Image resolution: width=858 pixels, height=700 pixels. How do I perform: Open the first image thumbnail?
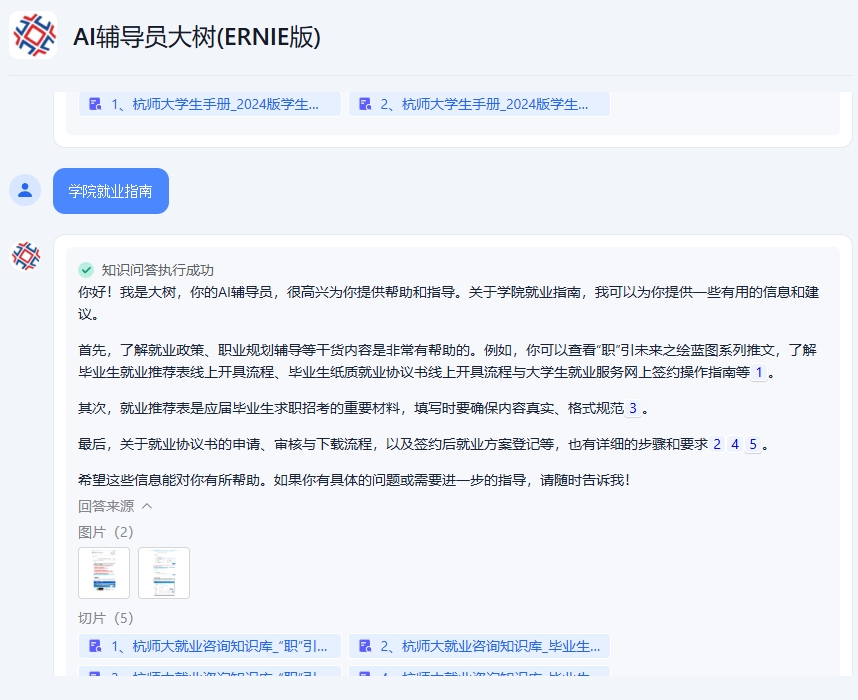point(104,573)
